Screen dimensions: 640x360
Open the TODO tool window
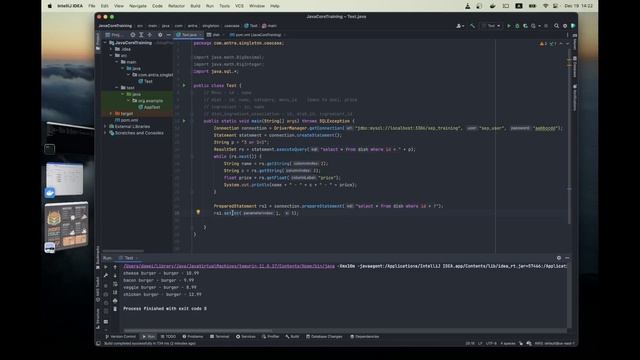[x=168, y=337]
